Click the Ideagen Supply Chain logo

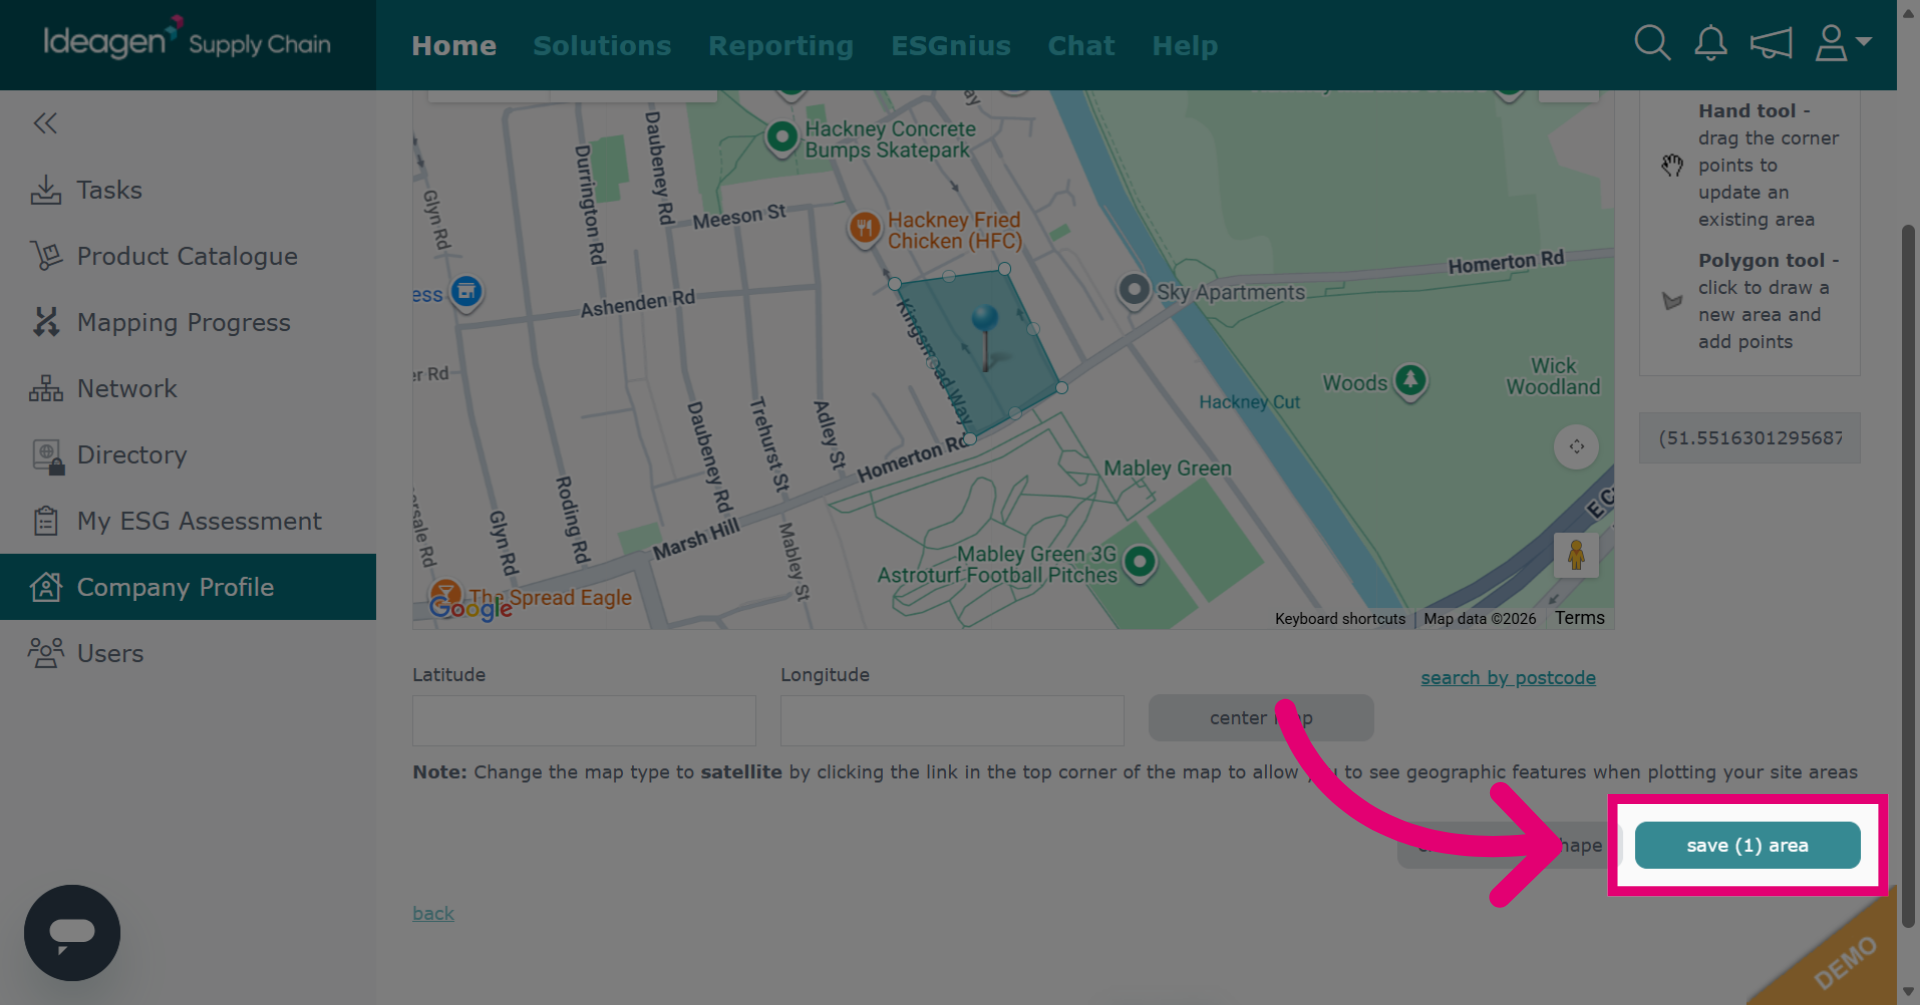187,40
